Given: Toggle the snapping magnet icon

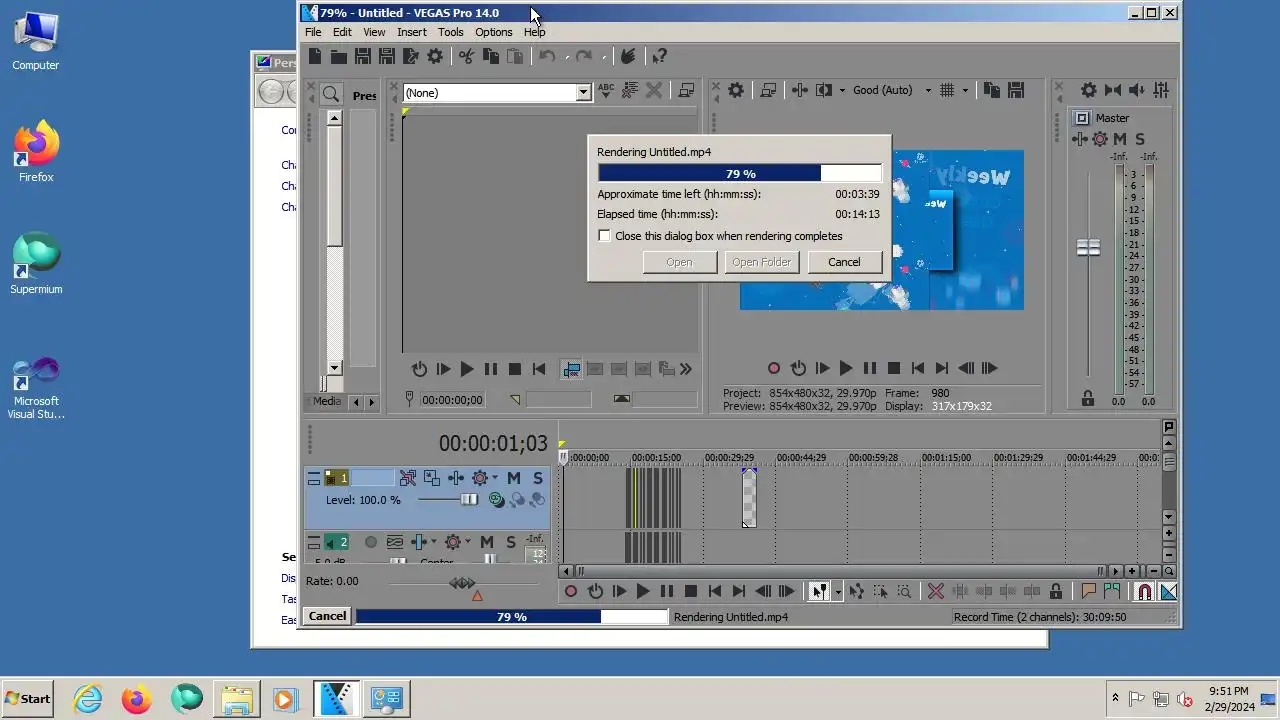Looking at the screenshot, I should tap(1144, 591).
